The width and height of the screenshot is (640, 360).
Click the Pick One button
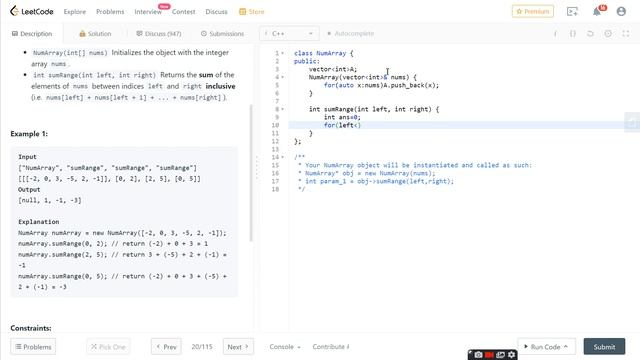[108, 347]
